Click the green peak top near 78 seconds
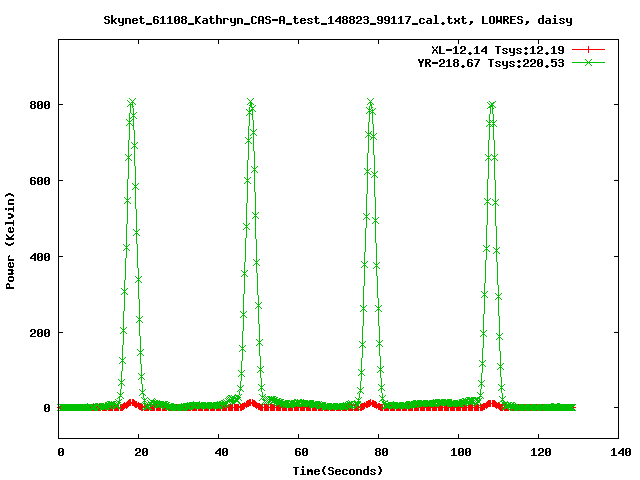This screenshot has height=480, width=640. coord(370,102)
